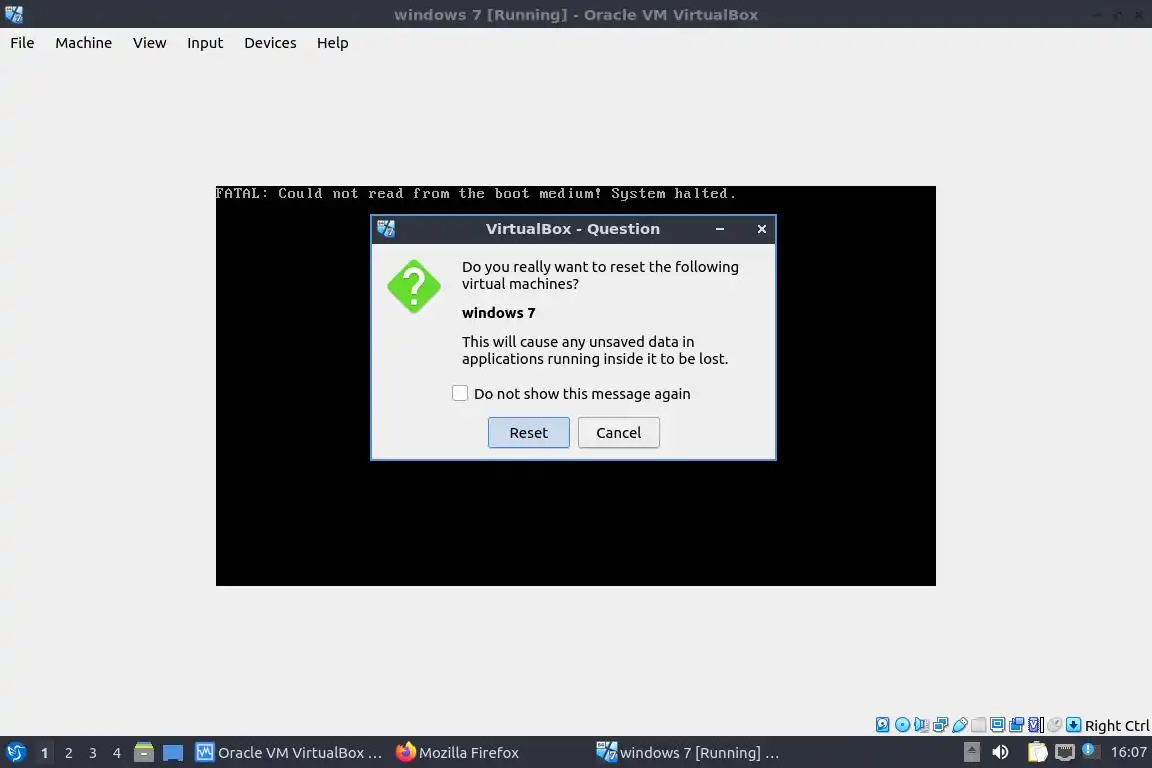Click the show desktop taskbar icon

(x=173, y=753)
